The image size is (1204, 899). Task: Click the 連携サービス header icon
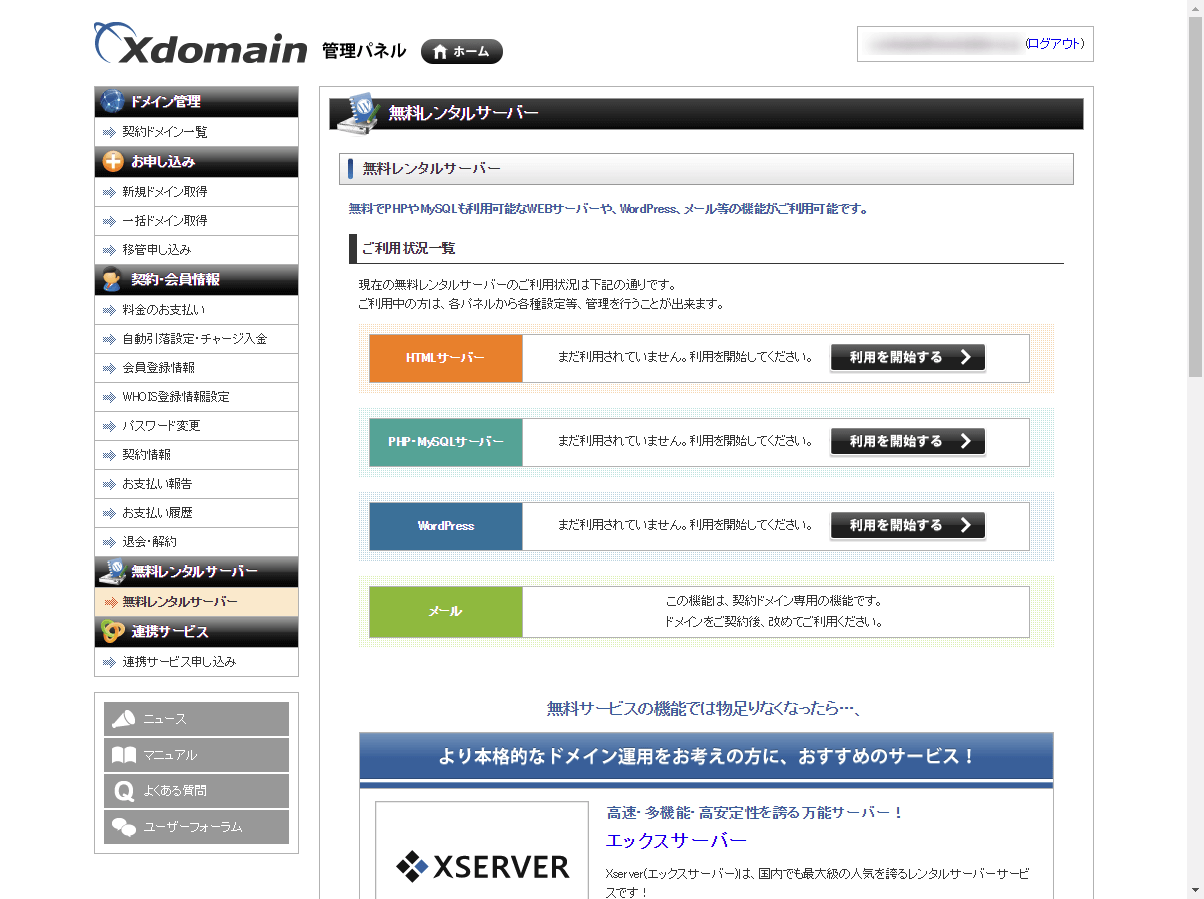coord(113,632)
